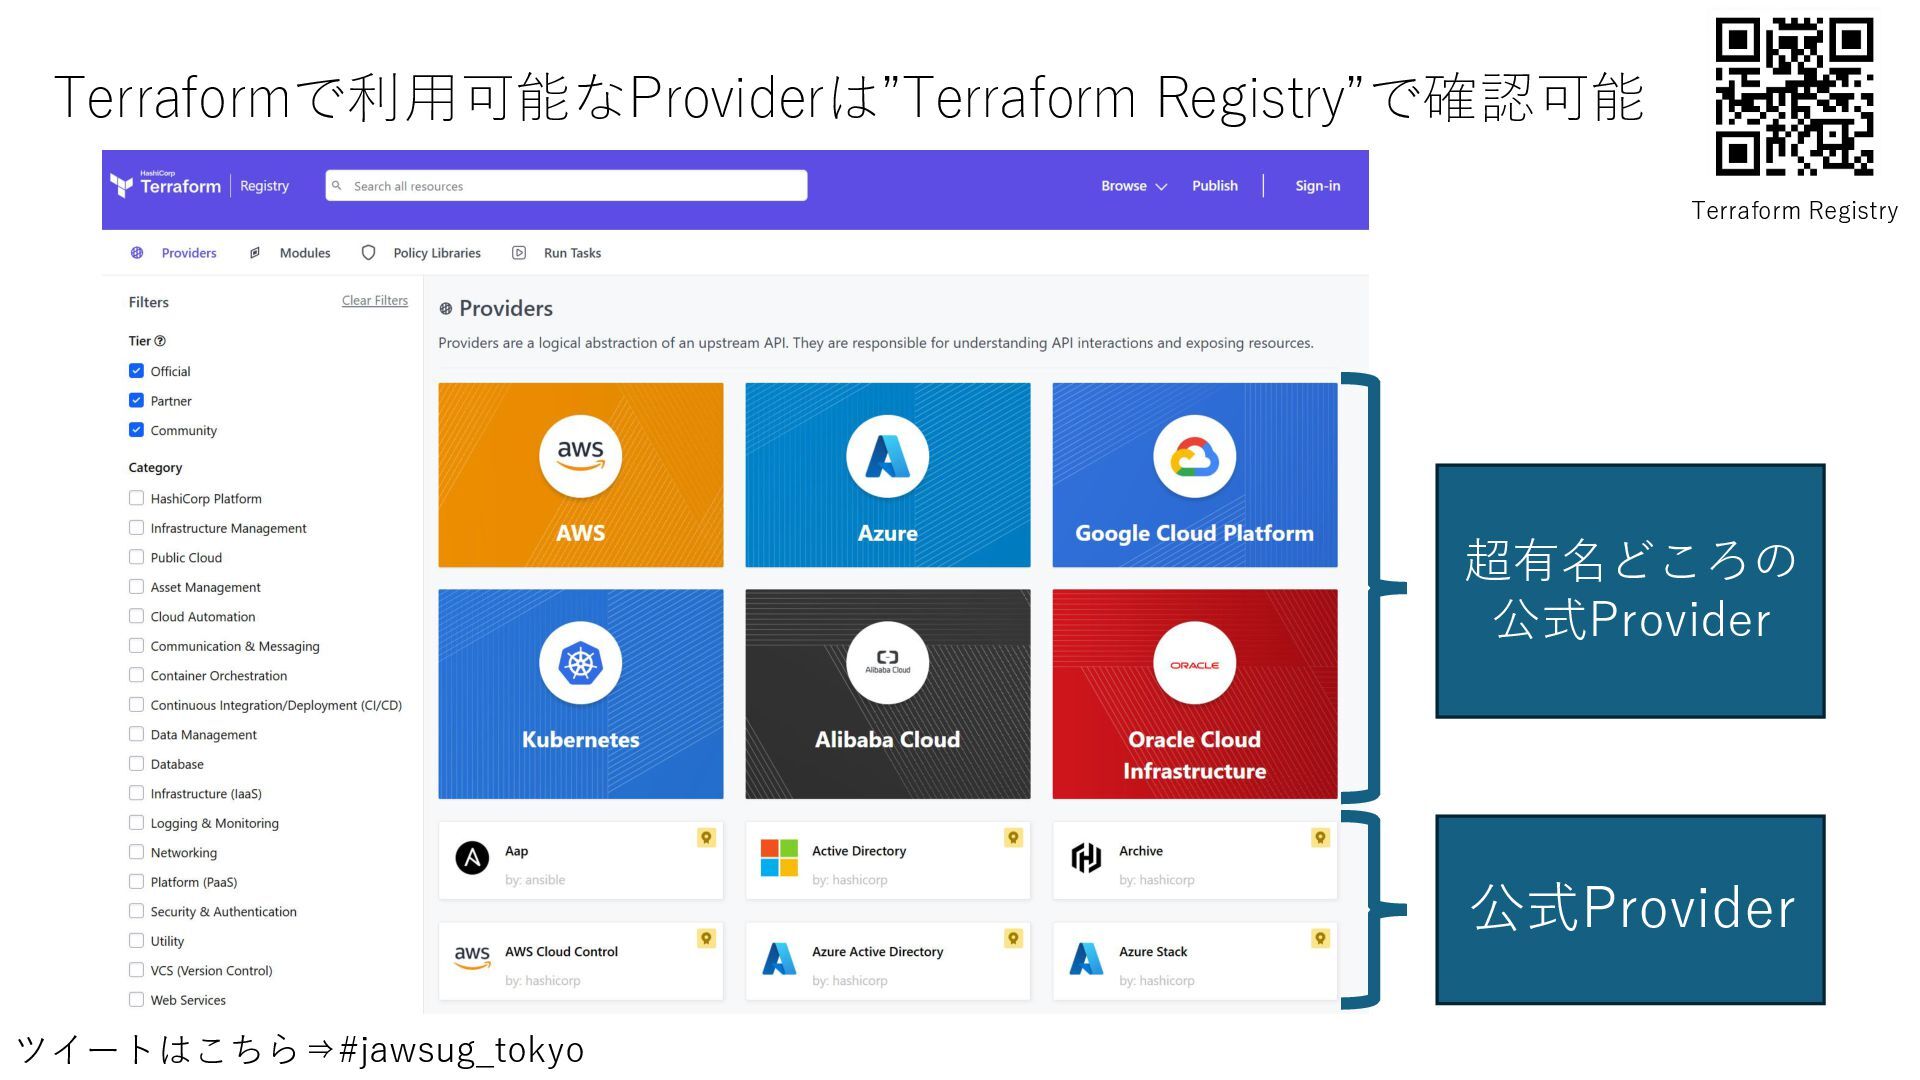Click the Sign-in link
The image size is (1920, 1080).
1318,186
